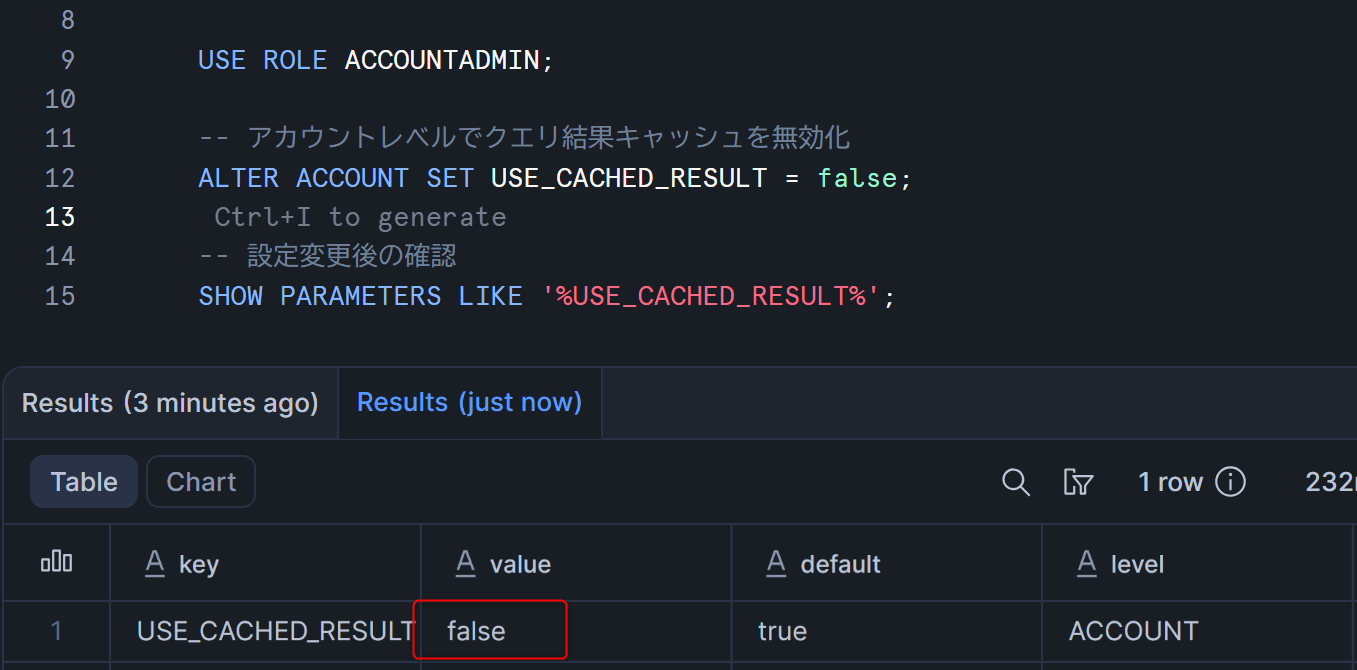The height and width of the screenshot is (670, 1357).
Task: Click the true cell in default column
Action: (782, 631)
